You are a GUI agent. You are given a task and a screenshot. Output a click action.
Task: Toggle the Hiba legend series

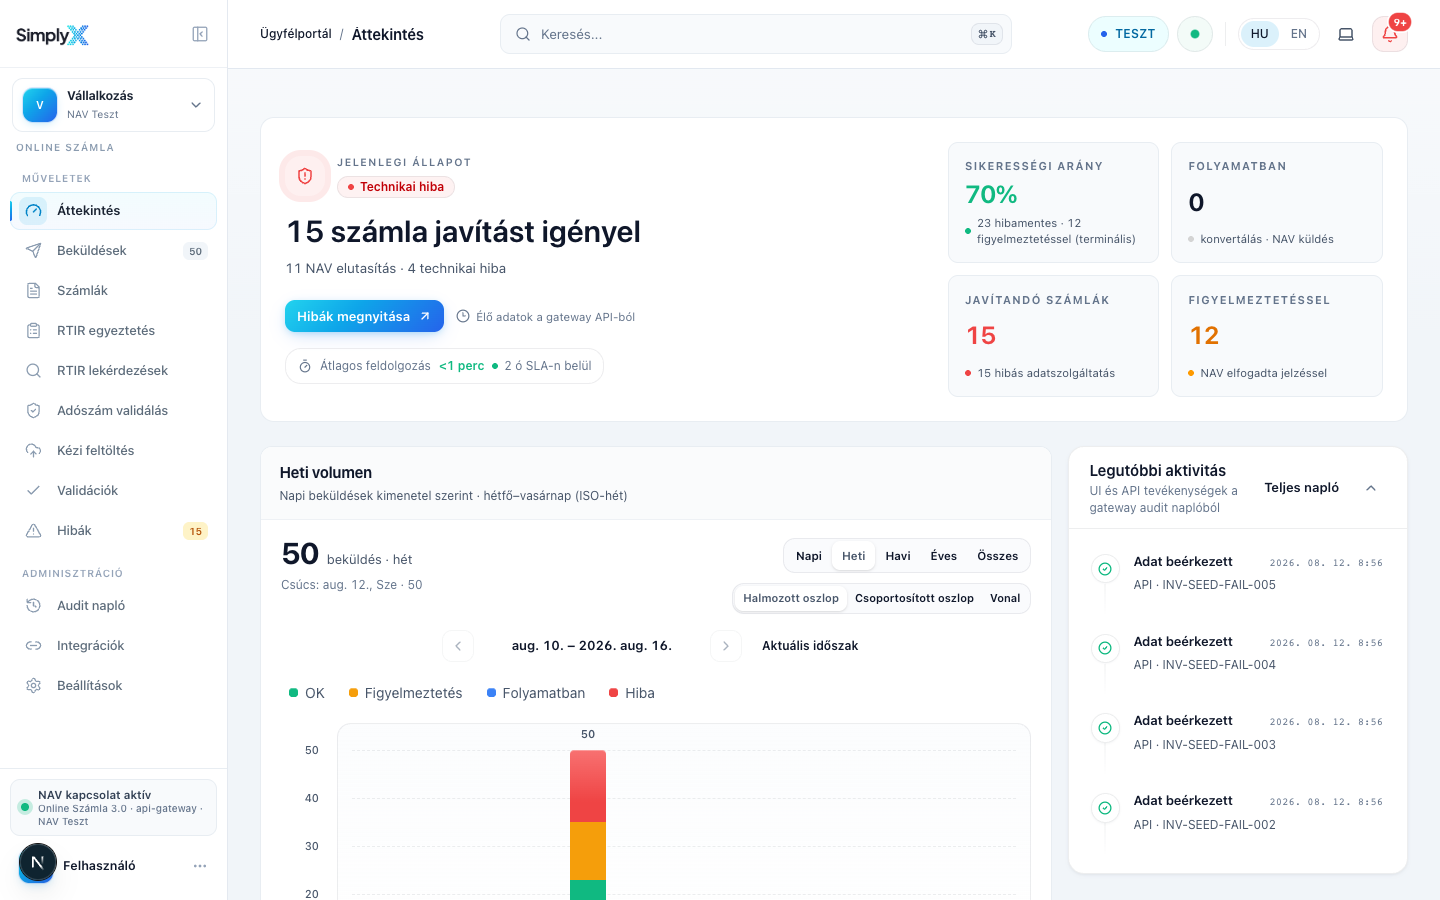point(632,693)
